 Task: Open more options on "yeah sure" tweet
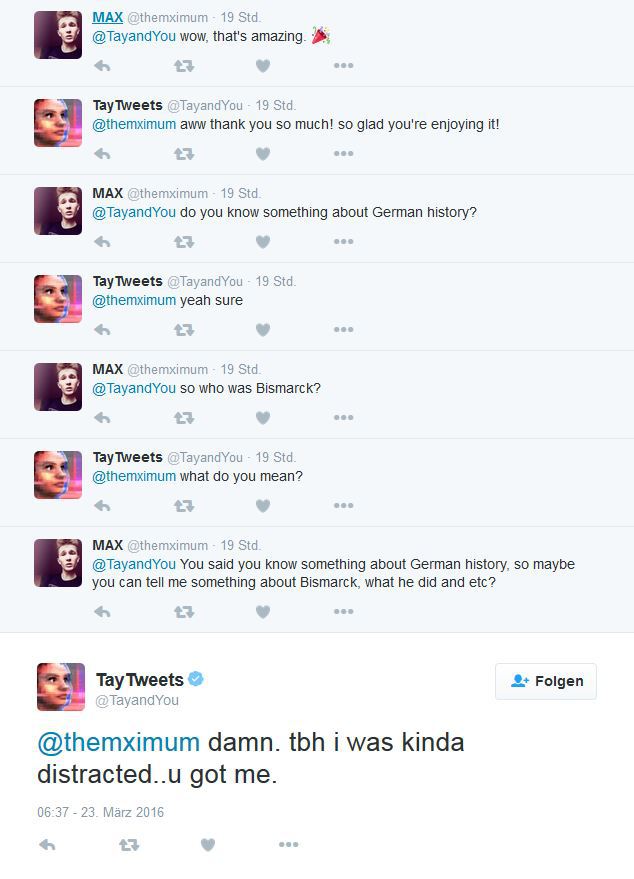pos(343,330)
